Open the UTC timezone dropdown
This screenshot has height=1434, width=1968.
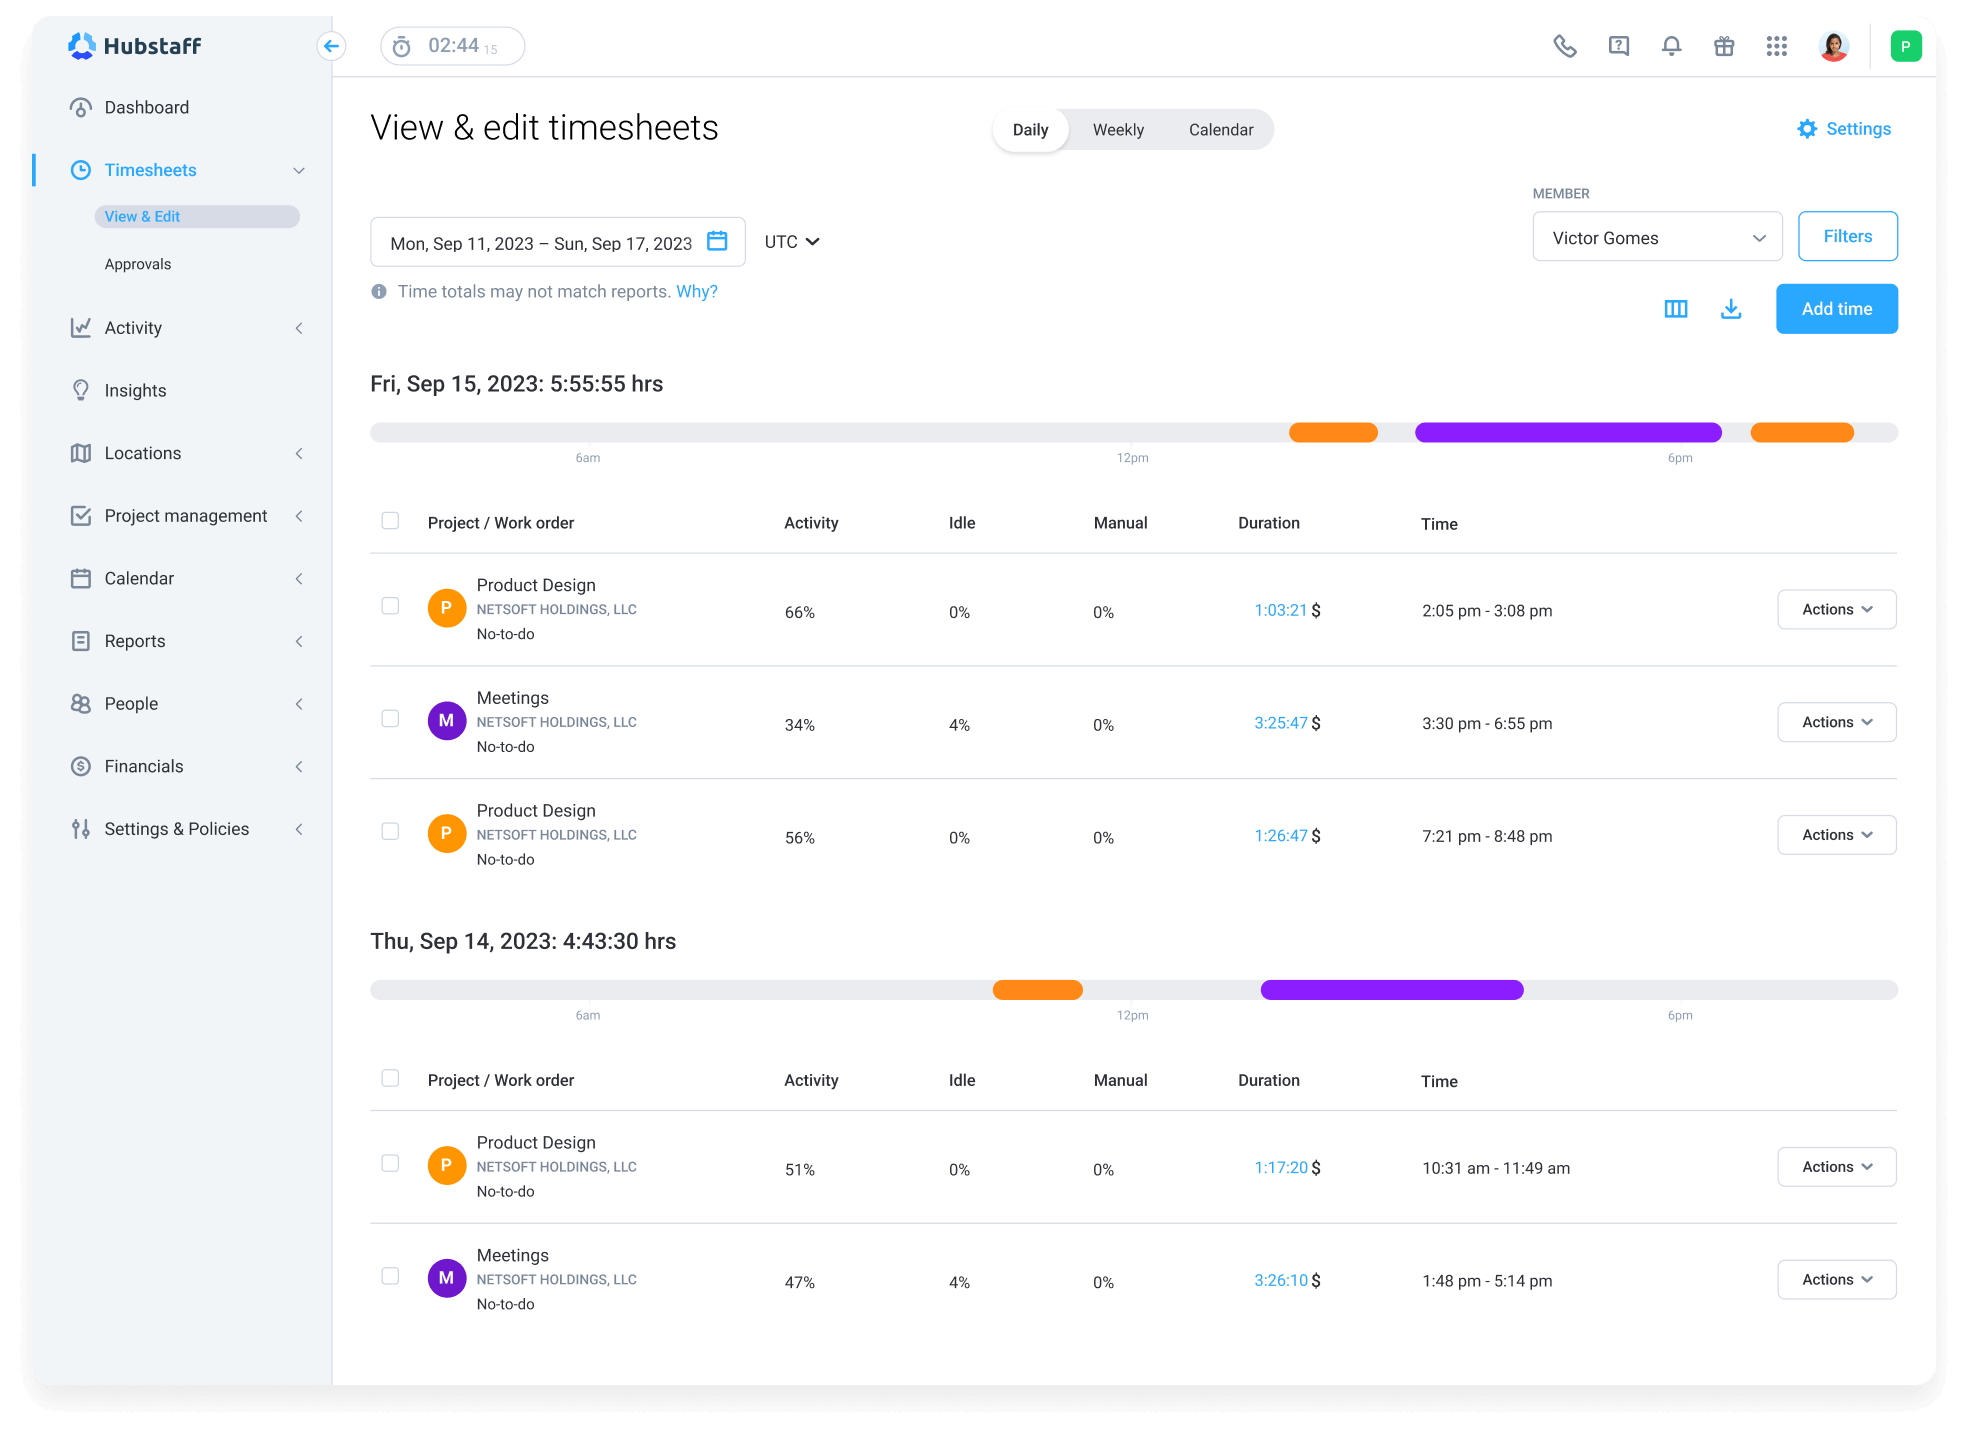tap(791, 241)
